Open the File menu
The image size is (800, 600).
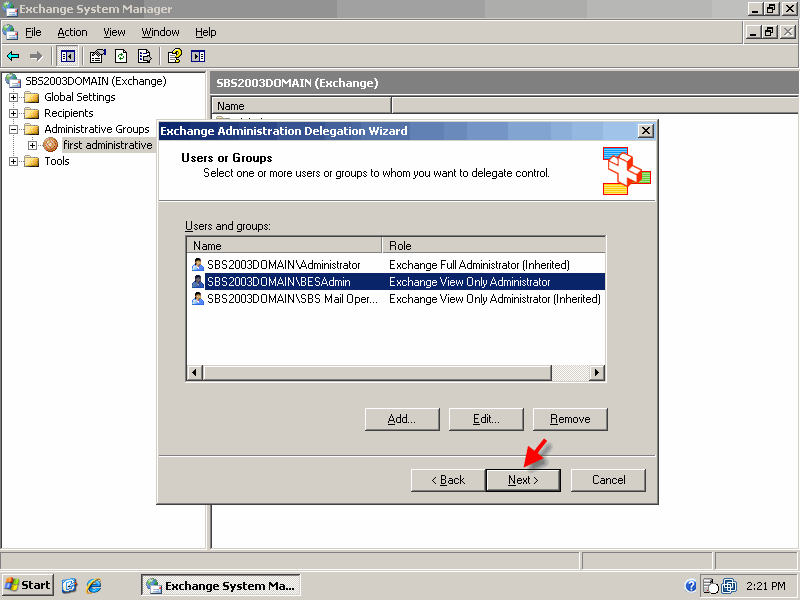click(x=33, y=32)
